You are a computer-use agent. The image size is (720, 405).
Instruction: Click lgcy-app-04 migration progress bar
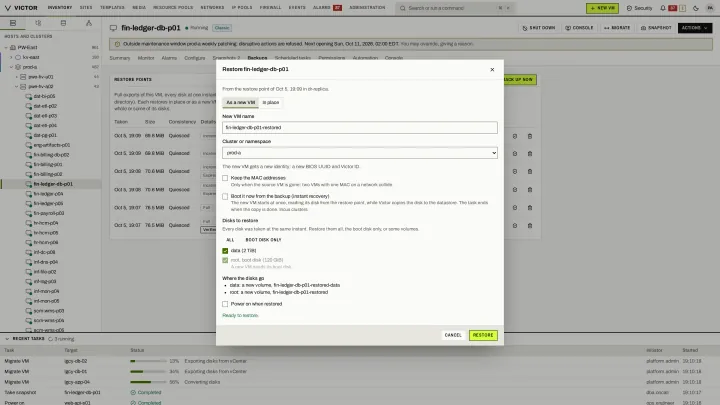[x=148, y=382]
